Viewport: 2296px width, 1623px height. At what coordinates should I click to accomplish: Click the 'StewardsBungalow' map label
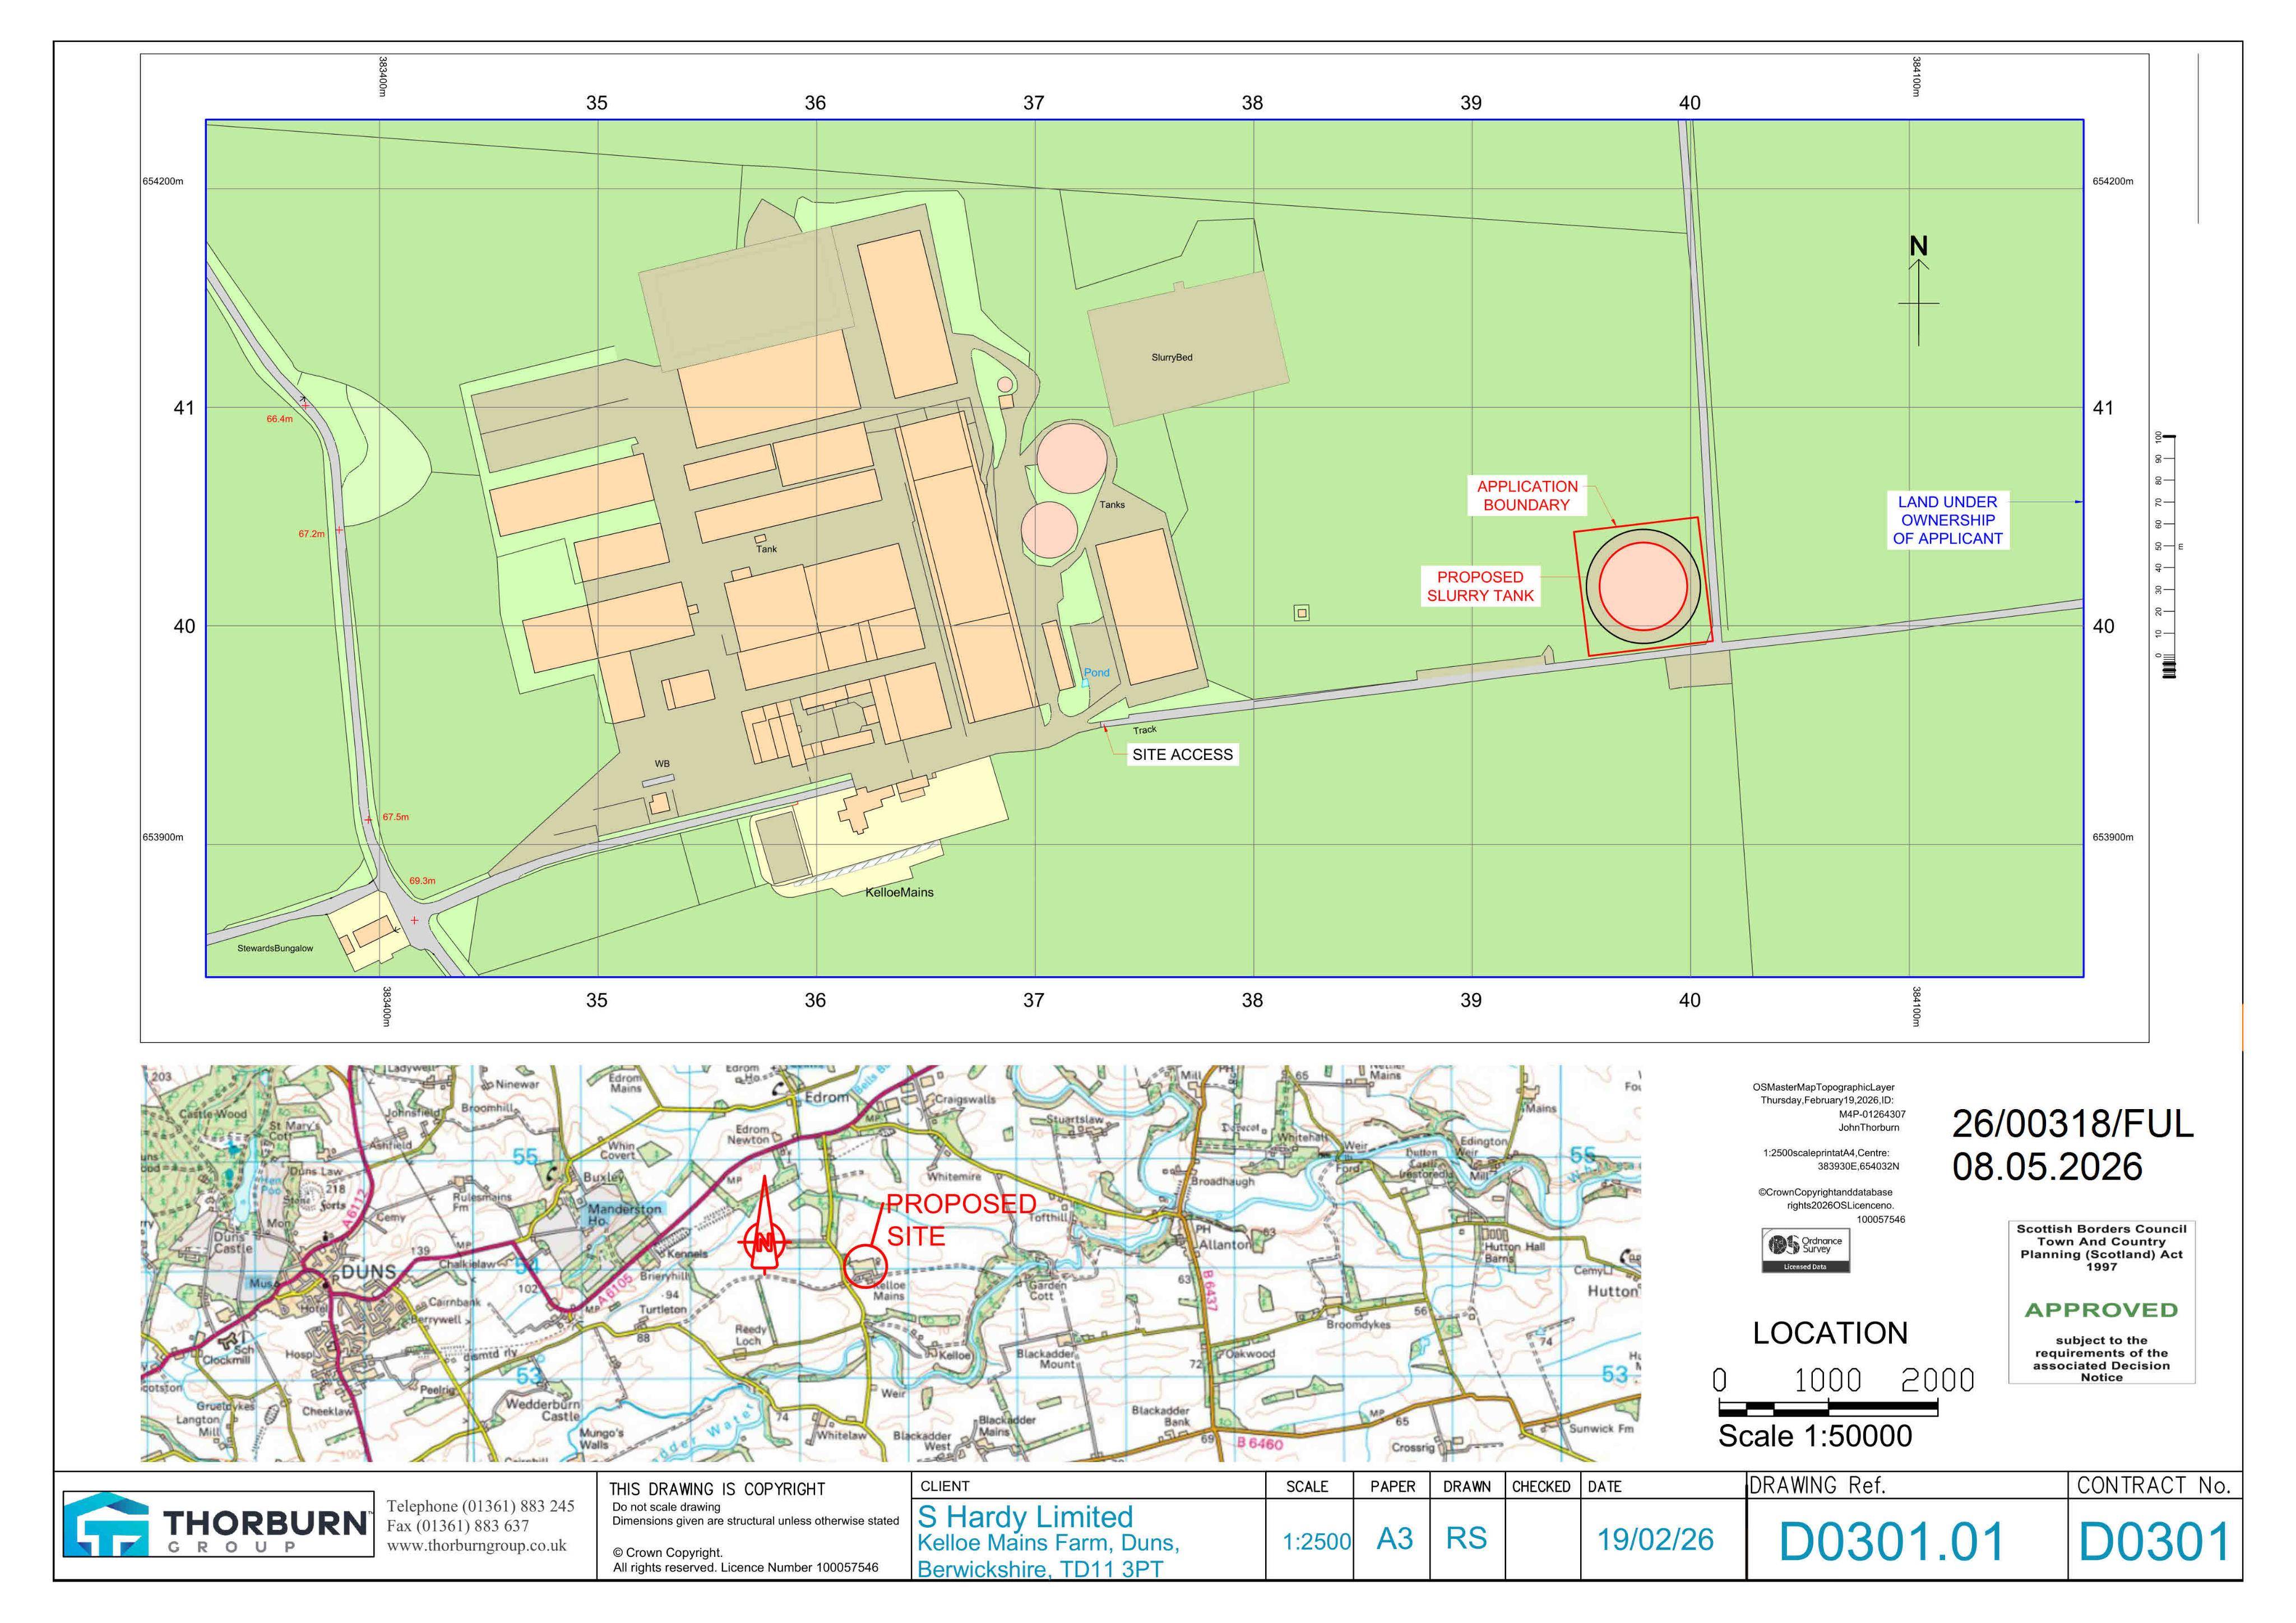(x=275, y=948)
